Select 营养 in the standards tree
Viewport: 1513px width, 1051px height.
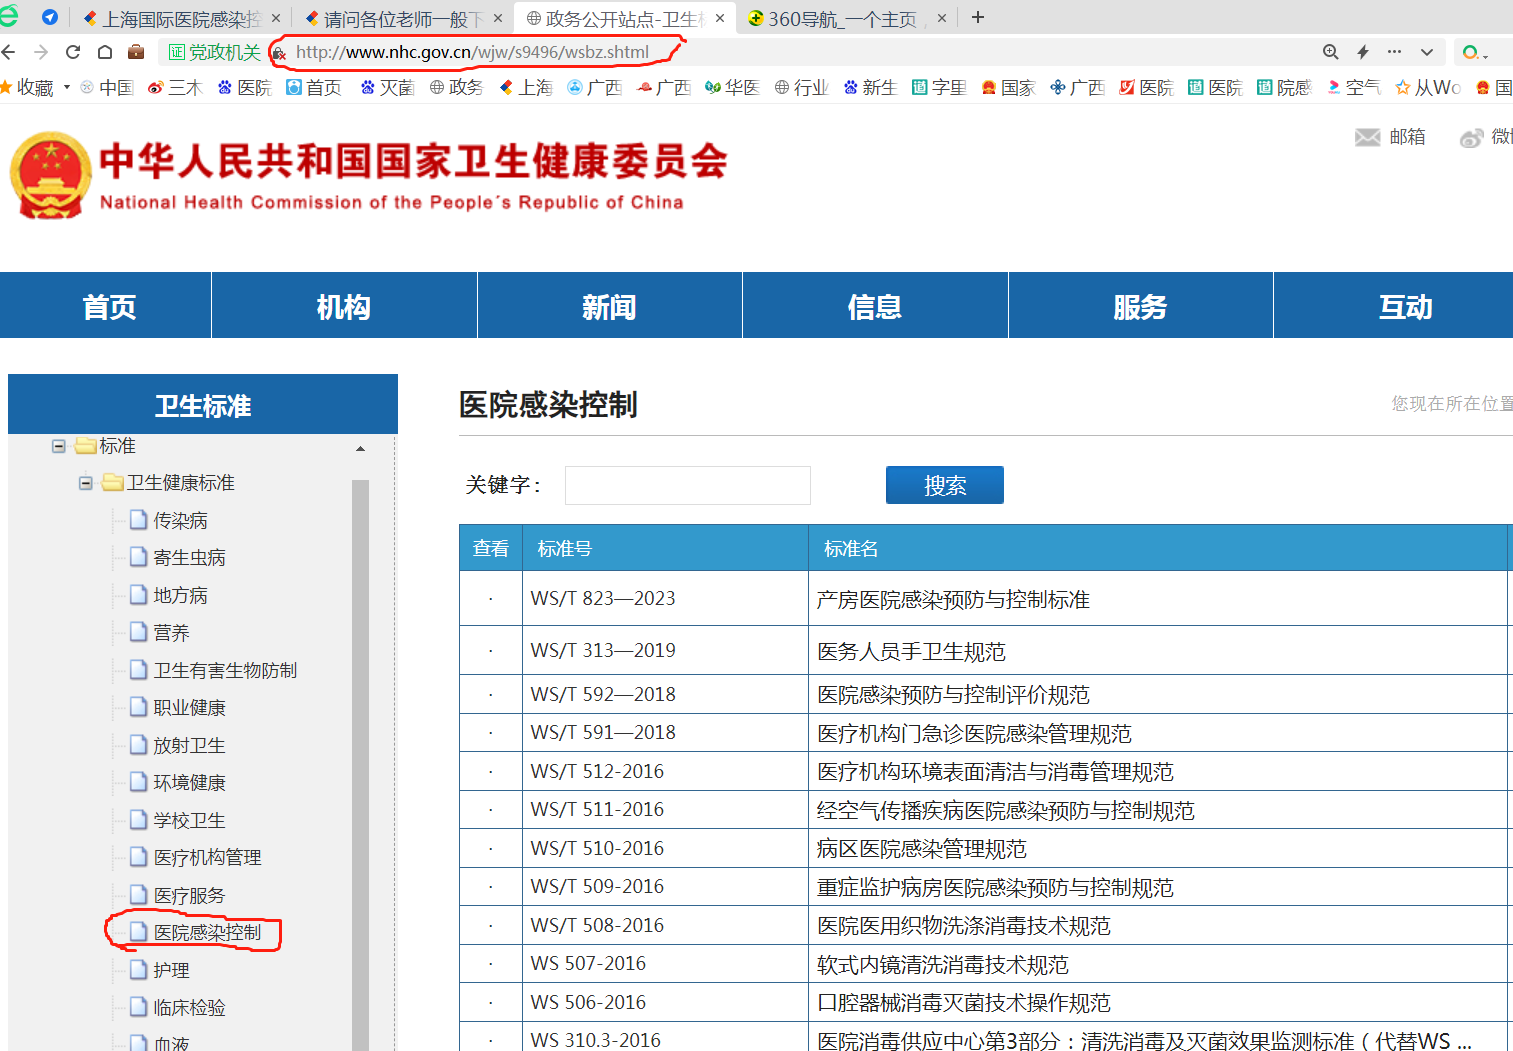[x=171, y=632]
